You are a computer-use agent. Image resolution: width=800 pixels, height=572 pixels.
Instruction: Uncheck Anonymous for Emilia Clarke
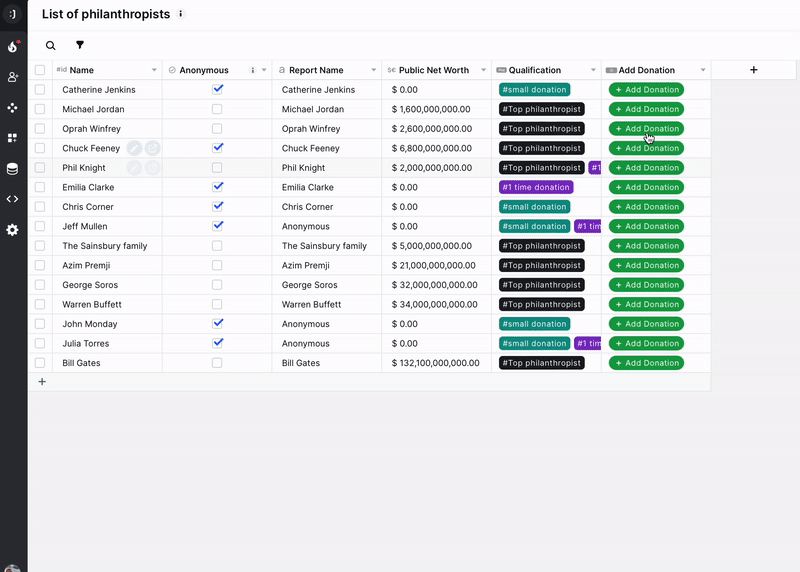click(217, 187)
